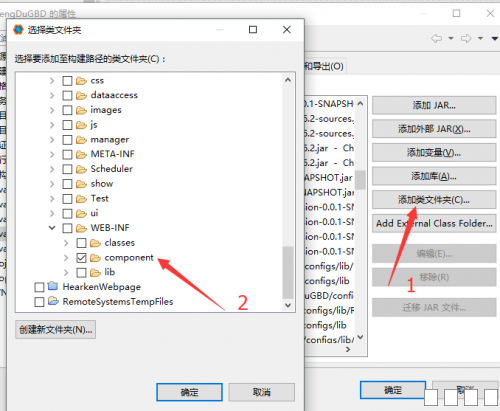Click the RemoteSystemsTempFiles folder icon
Image resolution: width=500 pixels, height=411 pixels.
[53, 301]
